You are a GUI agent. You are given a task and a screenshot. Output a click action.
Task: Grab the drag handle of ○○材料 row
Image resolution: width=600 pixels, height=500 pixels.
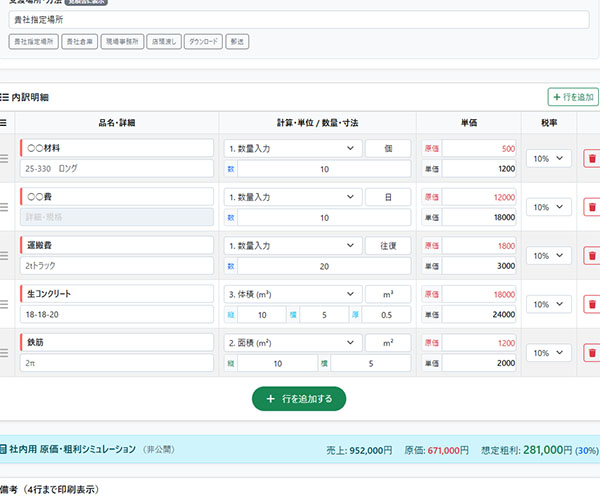4,158
